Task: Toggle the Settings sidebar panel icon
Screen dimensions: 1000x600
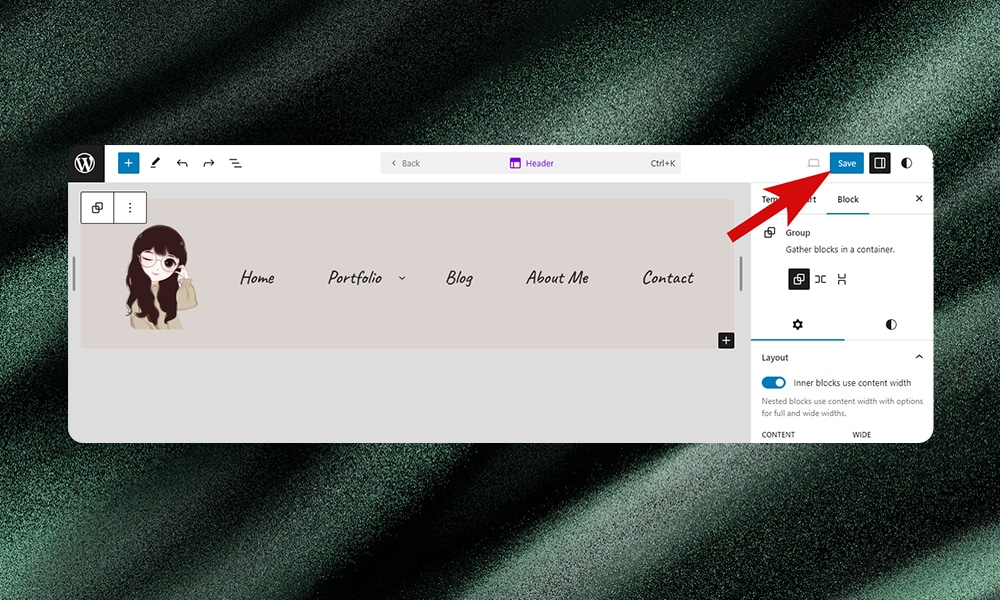Action: click(x=879, y=162)
